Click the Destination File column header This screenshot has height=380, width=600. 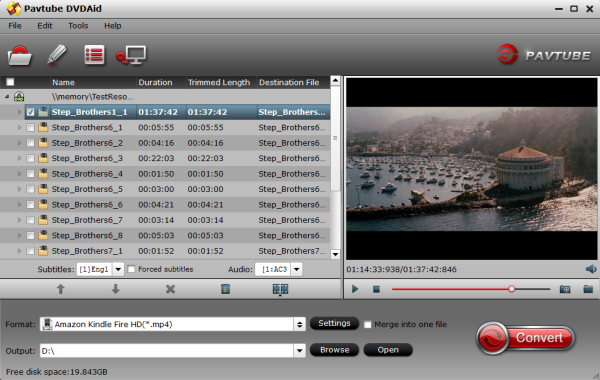tap(293, 82)
